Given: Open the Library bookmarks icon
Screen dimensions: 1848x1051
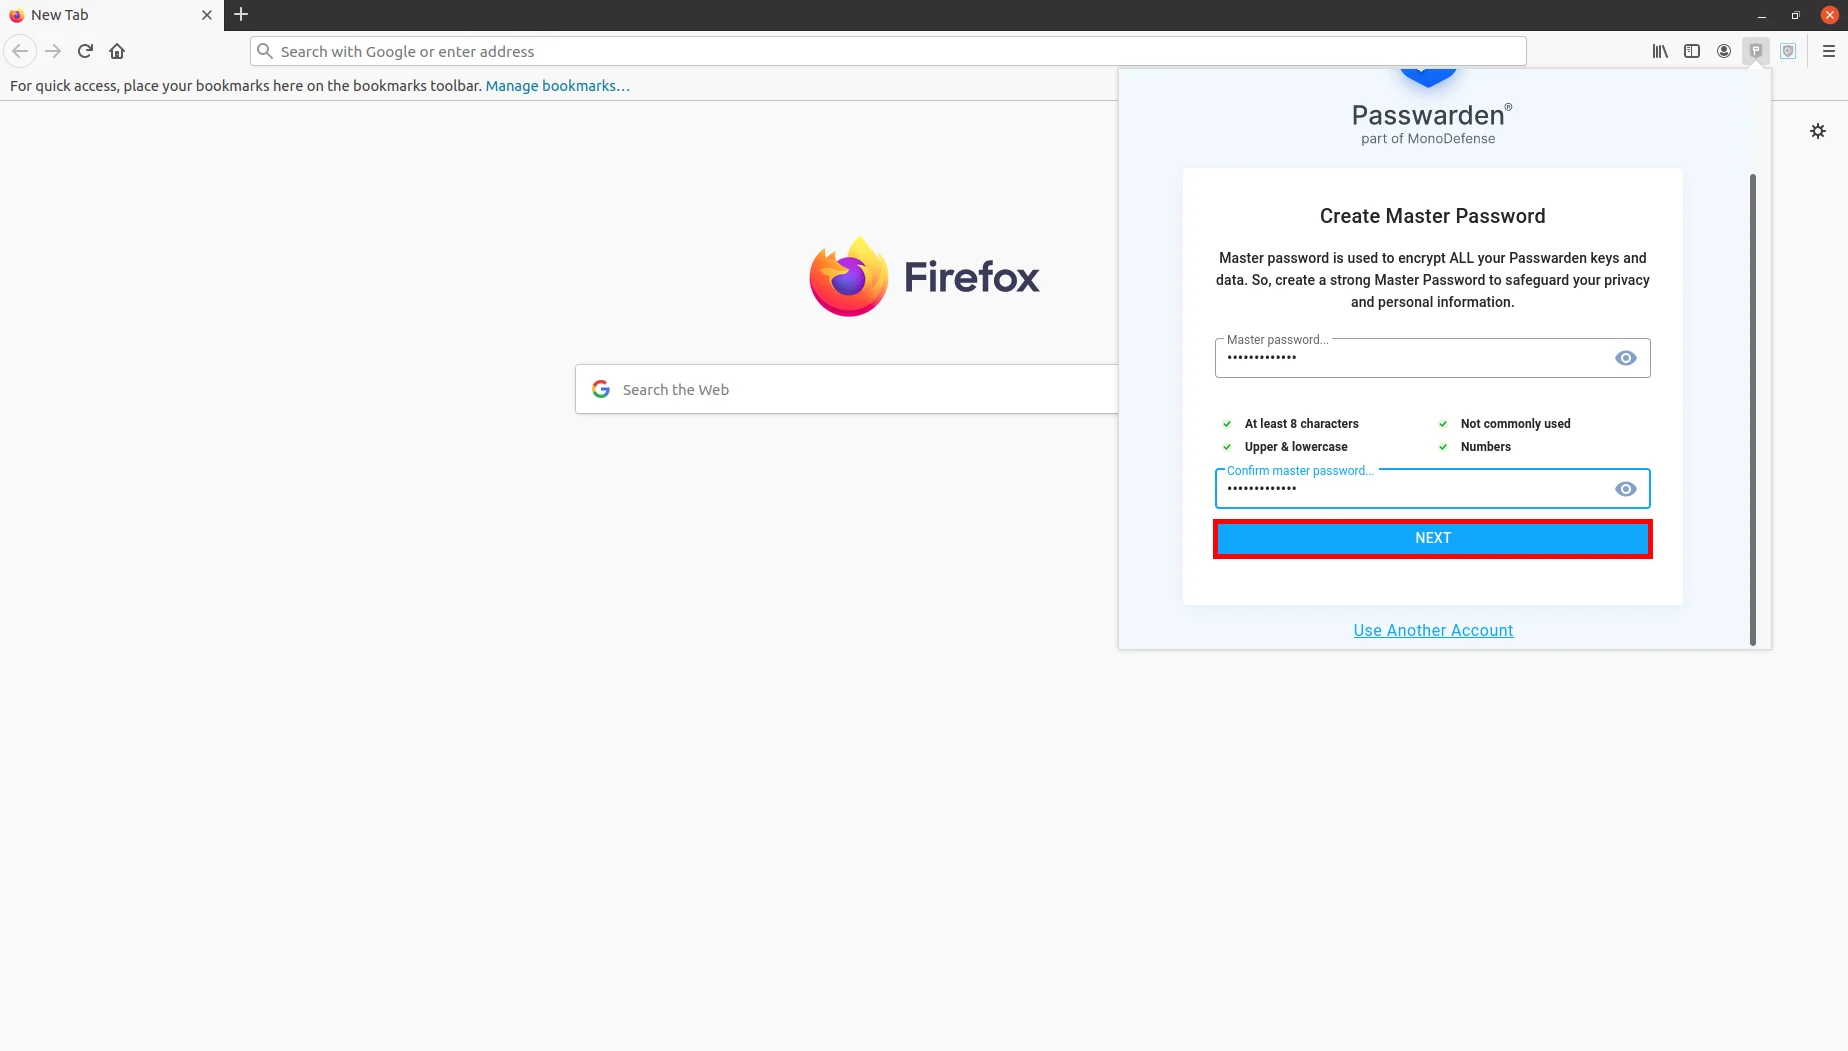Looking at the screenshot, I should click(x=1660, y=51).
